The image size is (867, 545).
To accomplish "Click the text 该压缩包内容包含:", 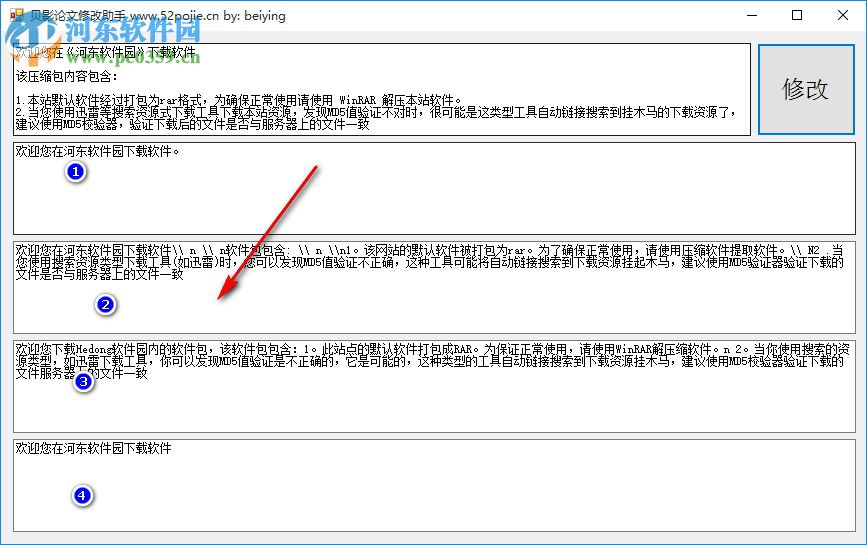I will coord(66,76).
